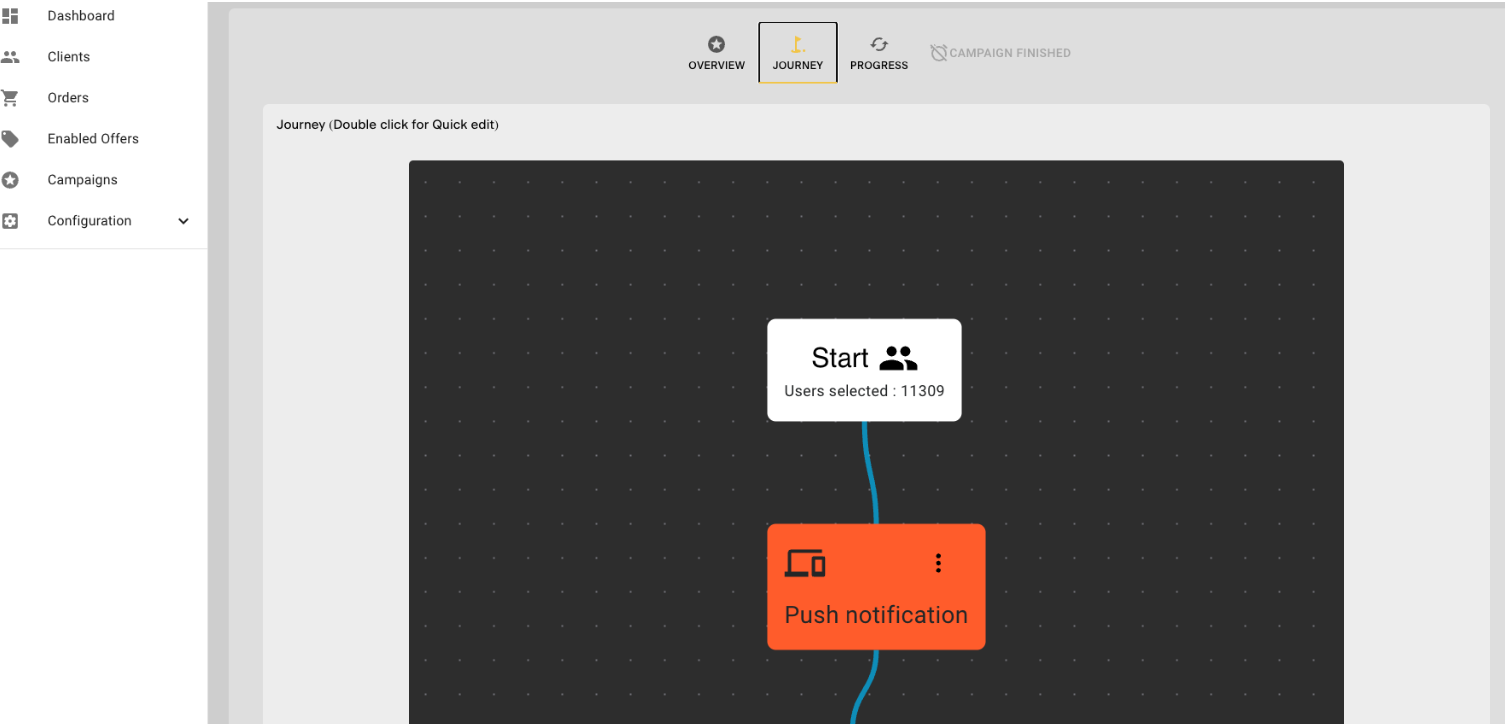Screen dimensions: 1505x724
Task: Select the Journey tab
Action: [797, 53]
